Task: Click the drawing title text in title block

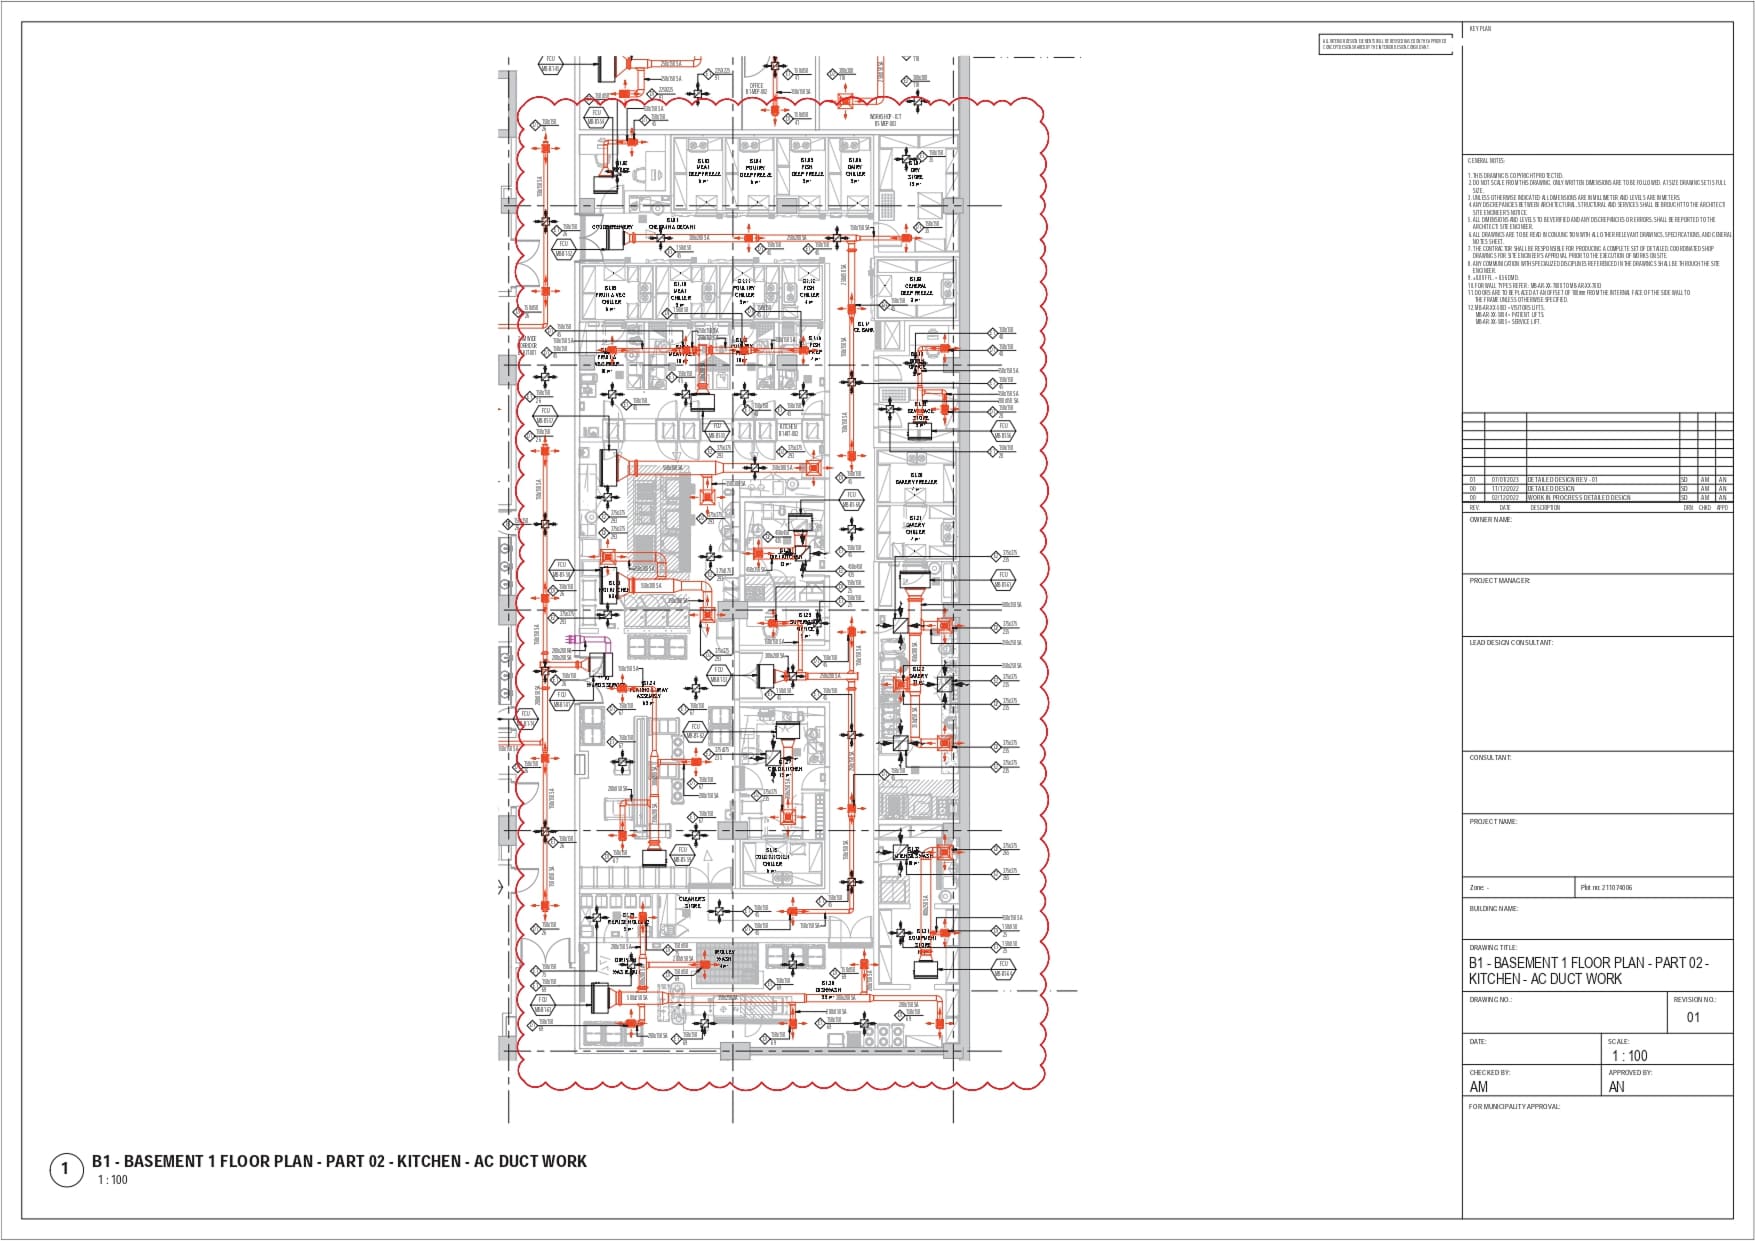Action: (1588, 970)
